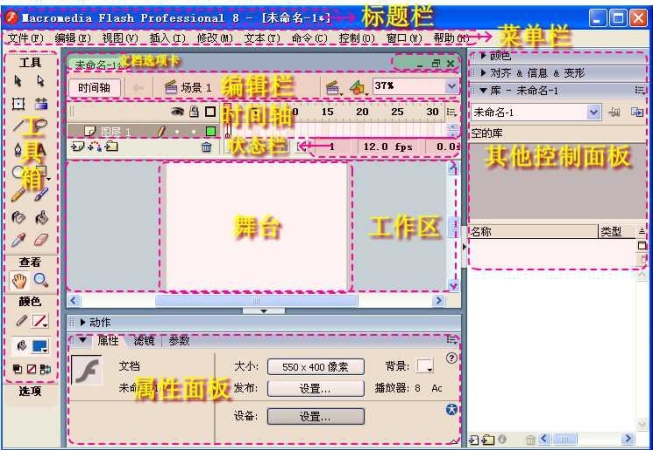Sort the library by the 名称 column
This screenshot has height=450, width=653.
pos(533,231)
